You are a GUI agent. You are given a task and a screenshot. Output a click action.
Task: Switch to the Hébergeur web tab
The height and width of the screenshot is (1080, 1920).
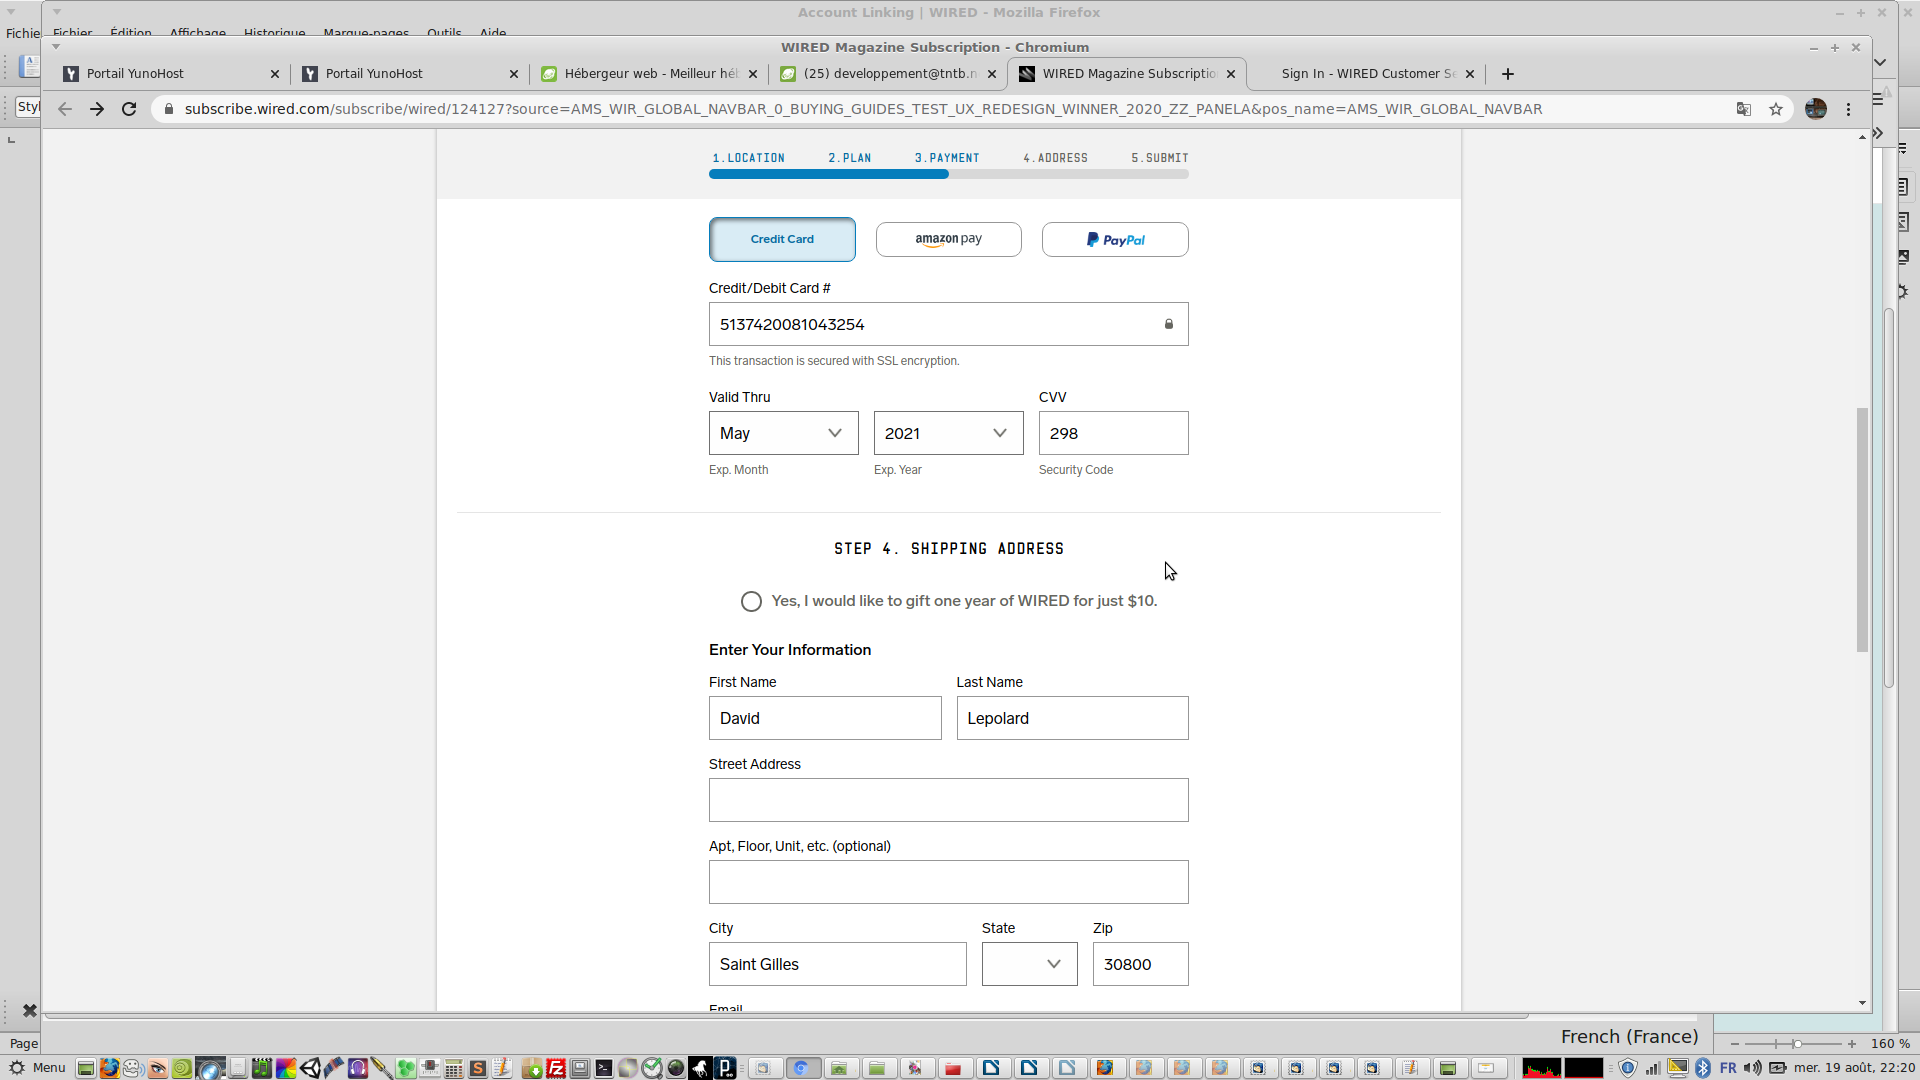tap(650, 74)
